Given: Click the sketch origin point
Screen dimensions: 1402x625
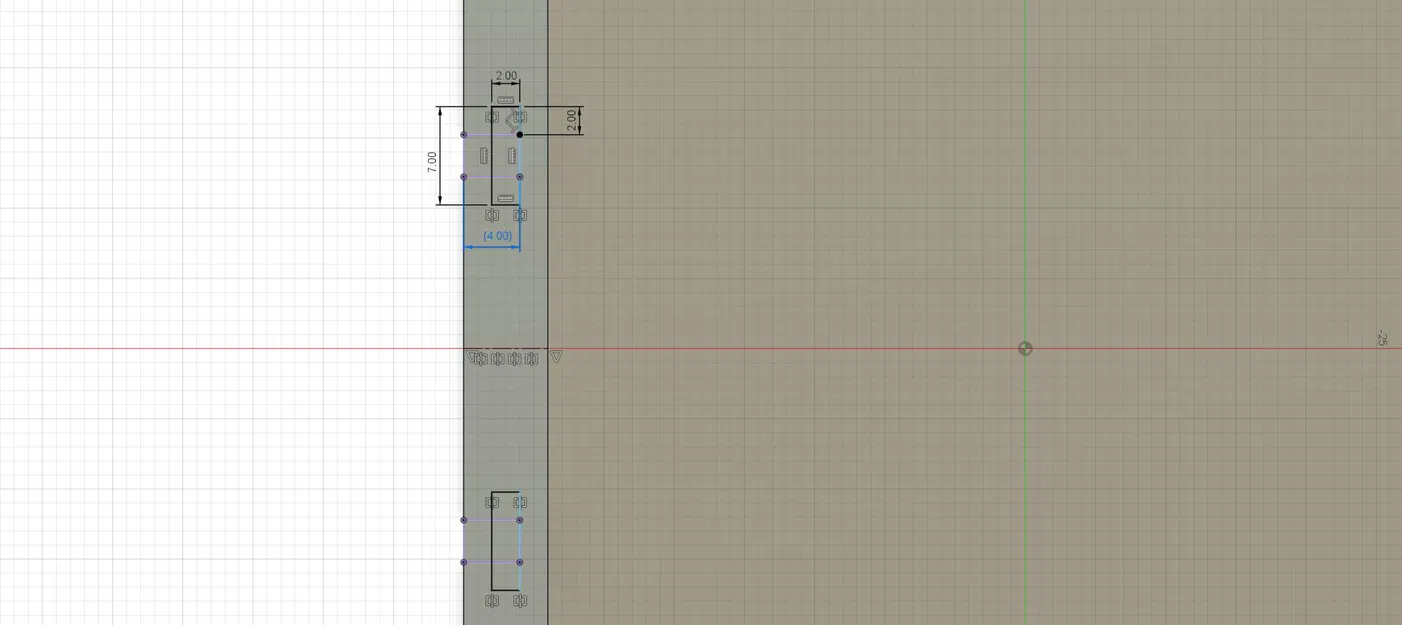Looking at the screenshot, I should (x=1025, y=348).
